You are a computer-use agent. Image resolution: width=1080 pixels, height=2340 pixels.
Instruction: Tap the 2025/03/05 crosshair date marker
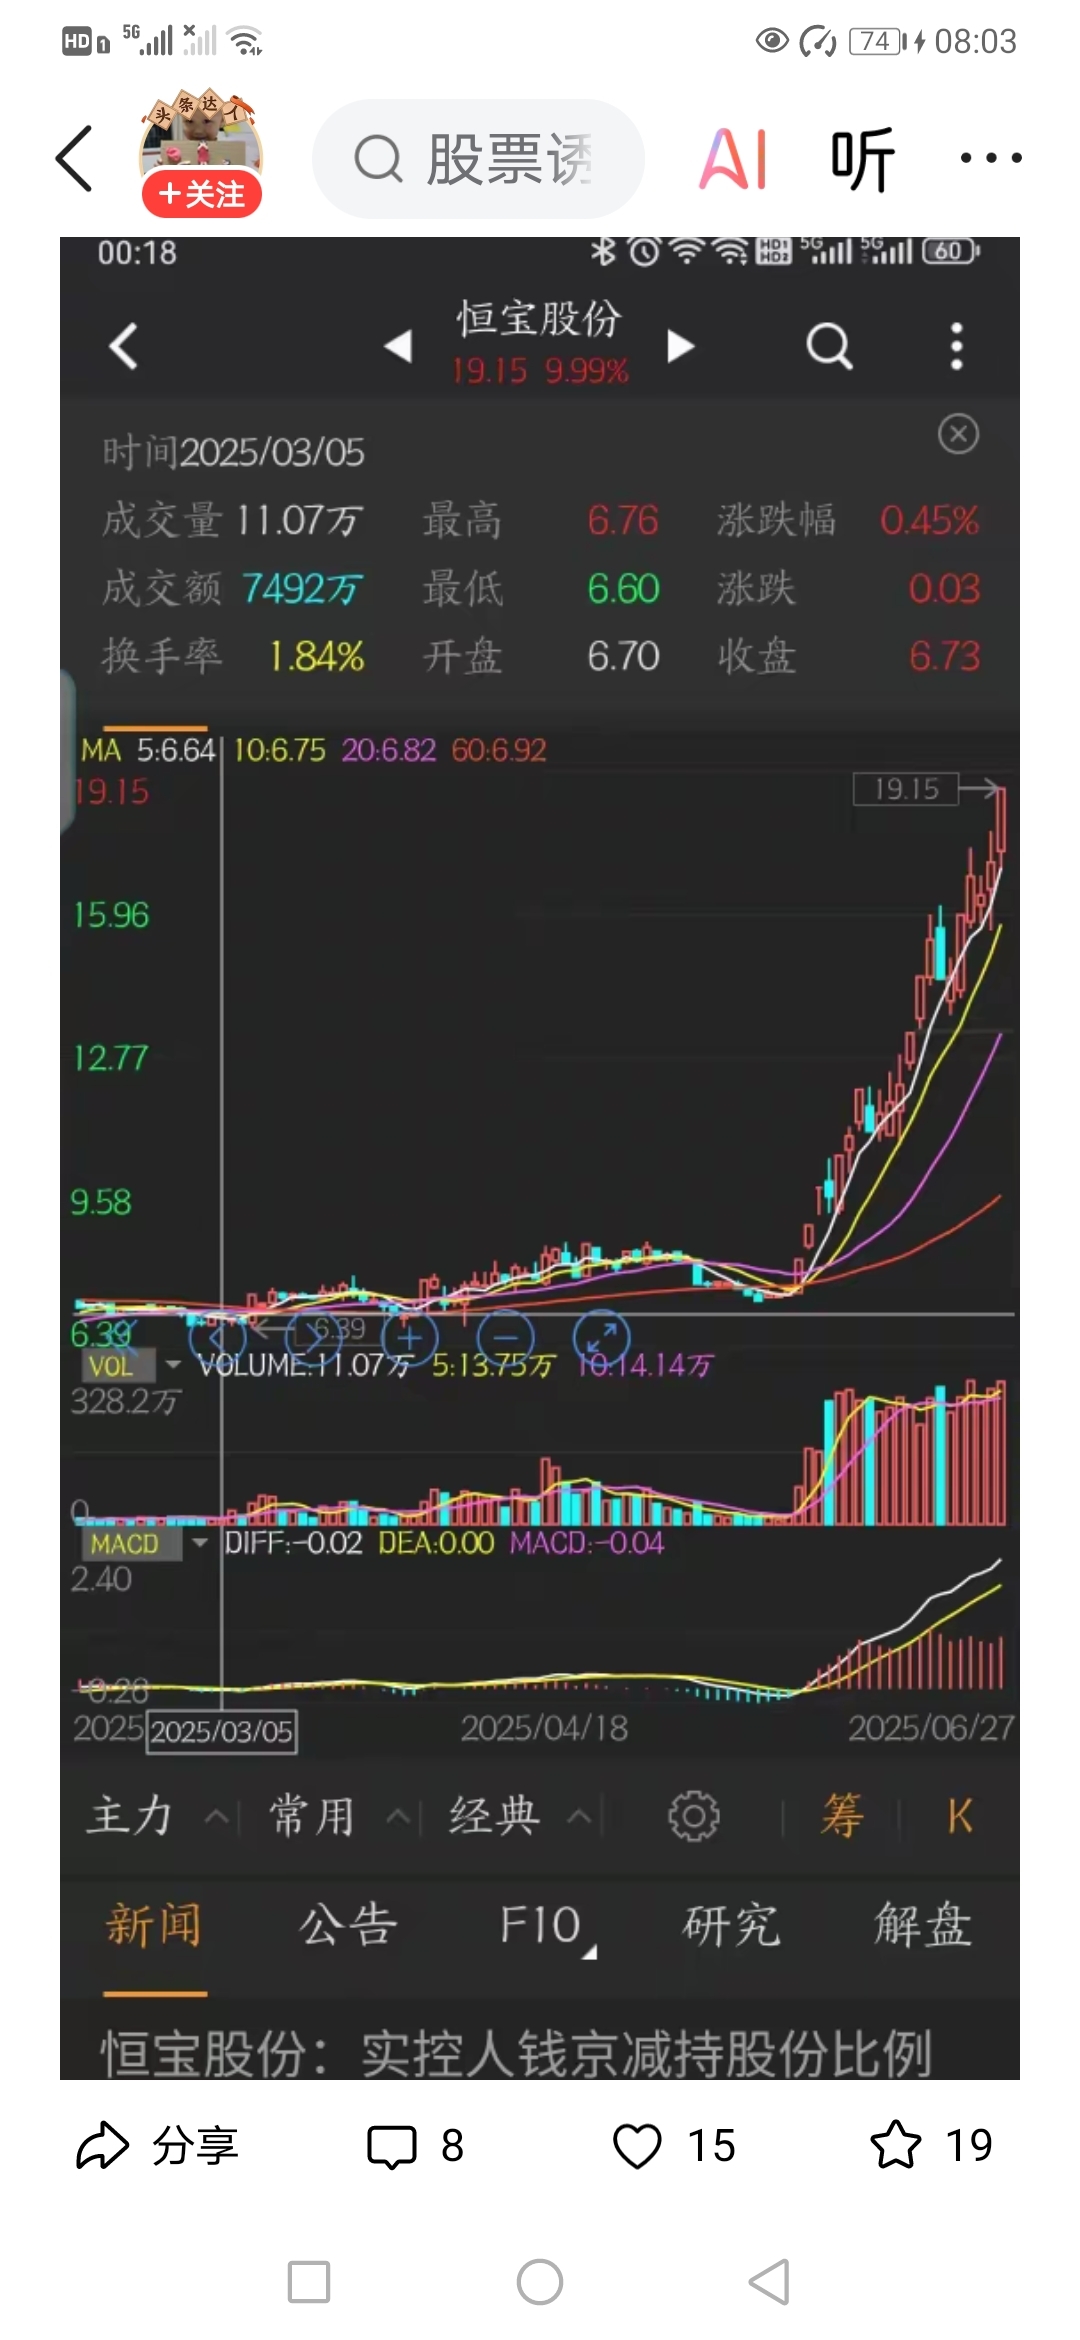click(x=222, y=1731)
